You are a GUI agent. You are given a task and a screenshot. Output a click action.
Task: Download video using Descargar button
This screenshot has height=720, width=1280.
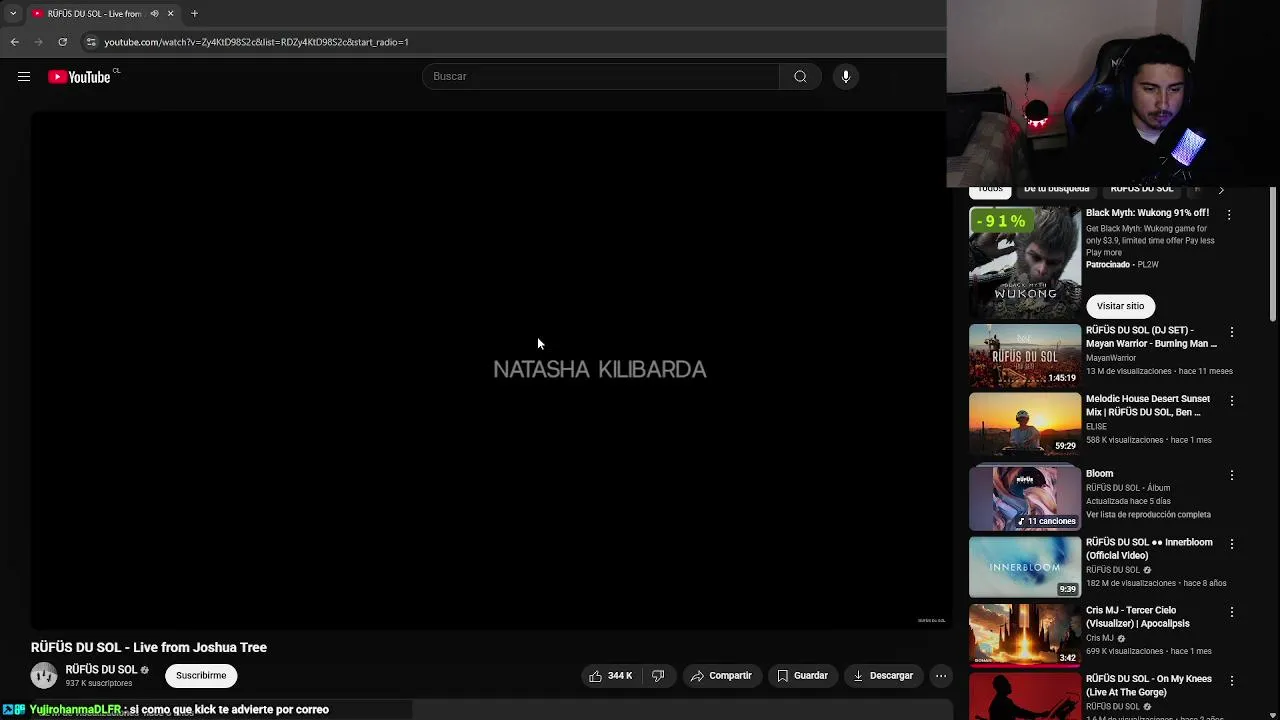882,676
